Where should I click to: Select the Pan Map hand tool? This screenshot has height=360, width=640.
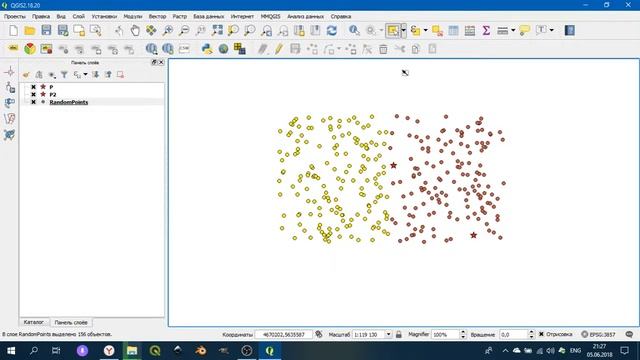tap(135, 31)
